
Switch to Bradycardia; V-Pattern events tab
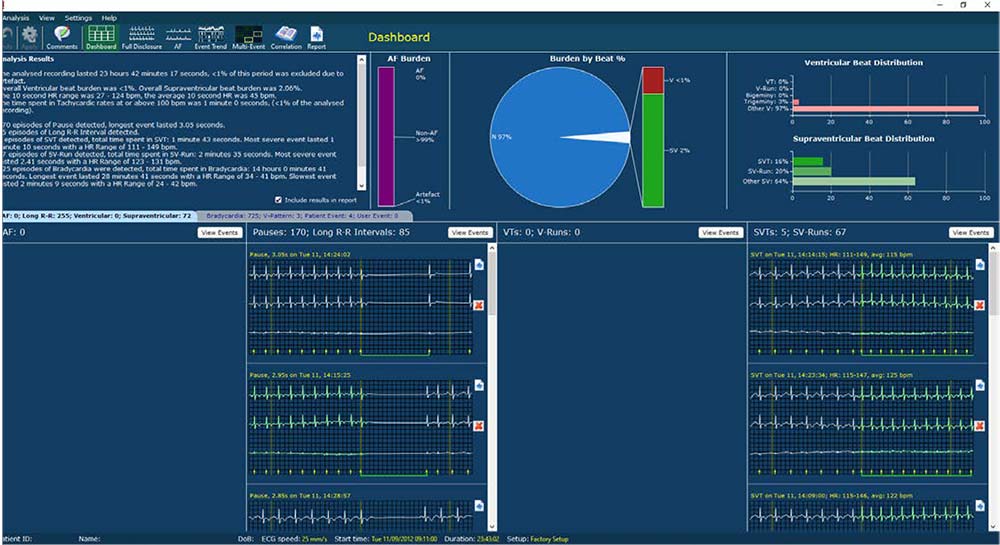[x=302, y=215]
